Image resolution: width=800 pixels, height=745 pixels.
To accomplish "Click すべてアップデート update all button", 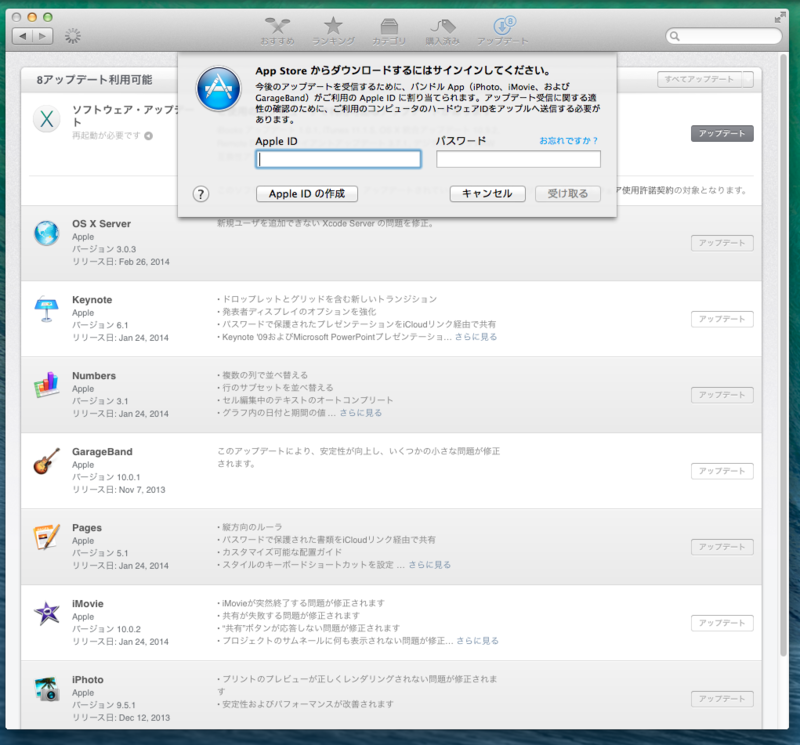I will [699, 80].
